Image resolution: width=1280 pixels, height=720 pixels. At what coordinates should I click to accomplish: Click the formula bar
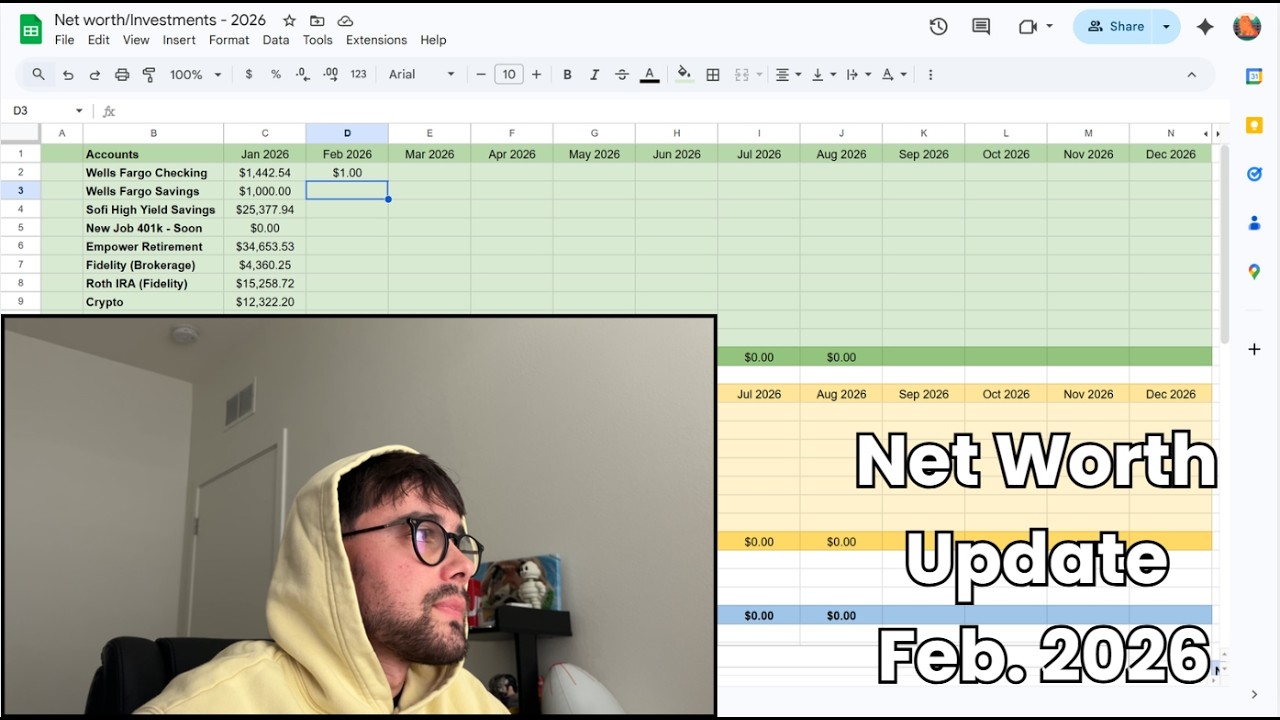670,111
